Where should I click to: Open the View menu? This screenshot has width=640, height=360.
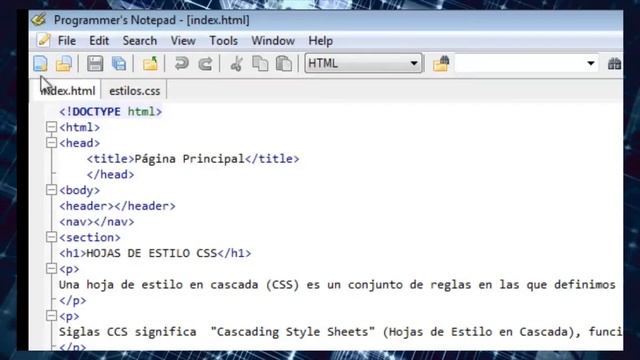coord(183,41)
